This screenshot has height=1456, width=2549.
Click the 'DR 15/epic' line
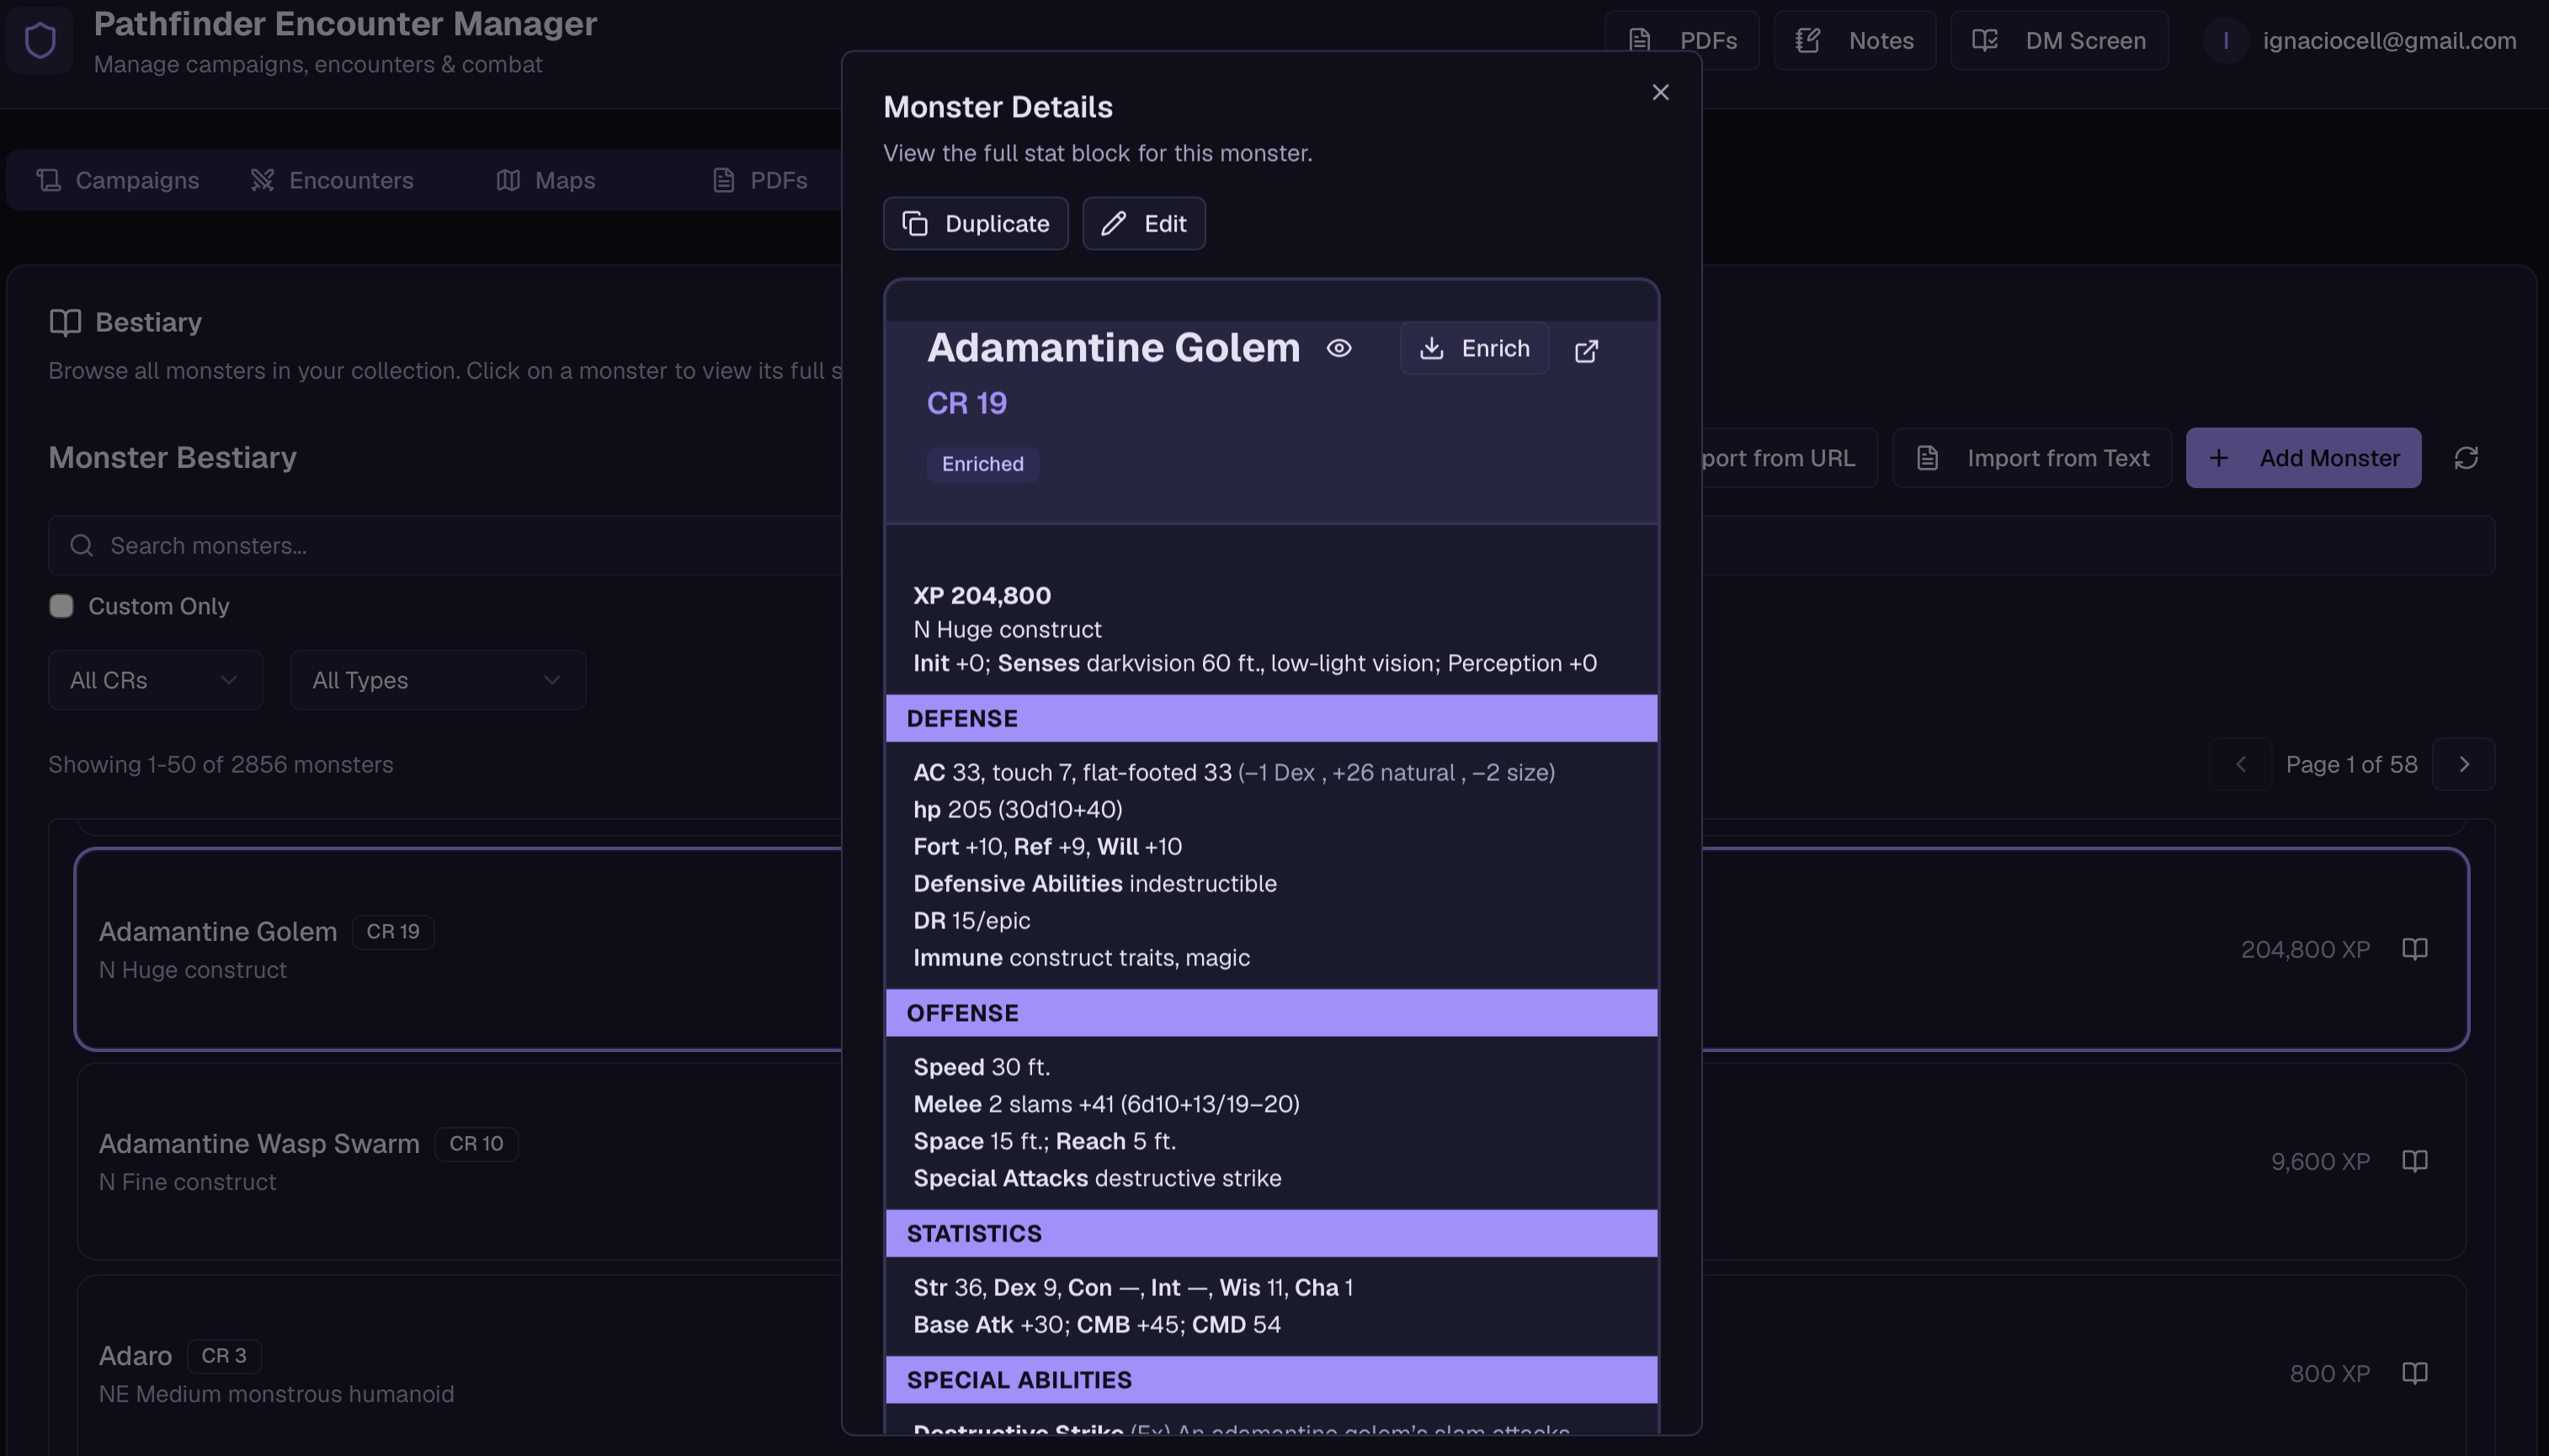(972, 921)
